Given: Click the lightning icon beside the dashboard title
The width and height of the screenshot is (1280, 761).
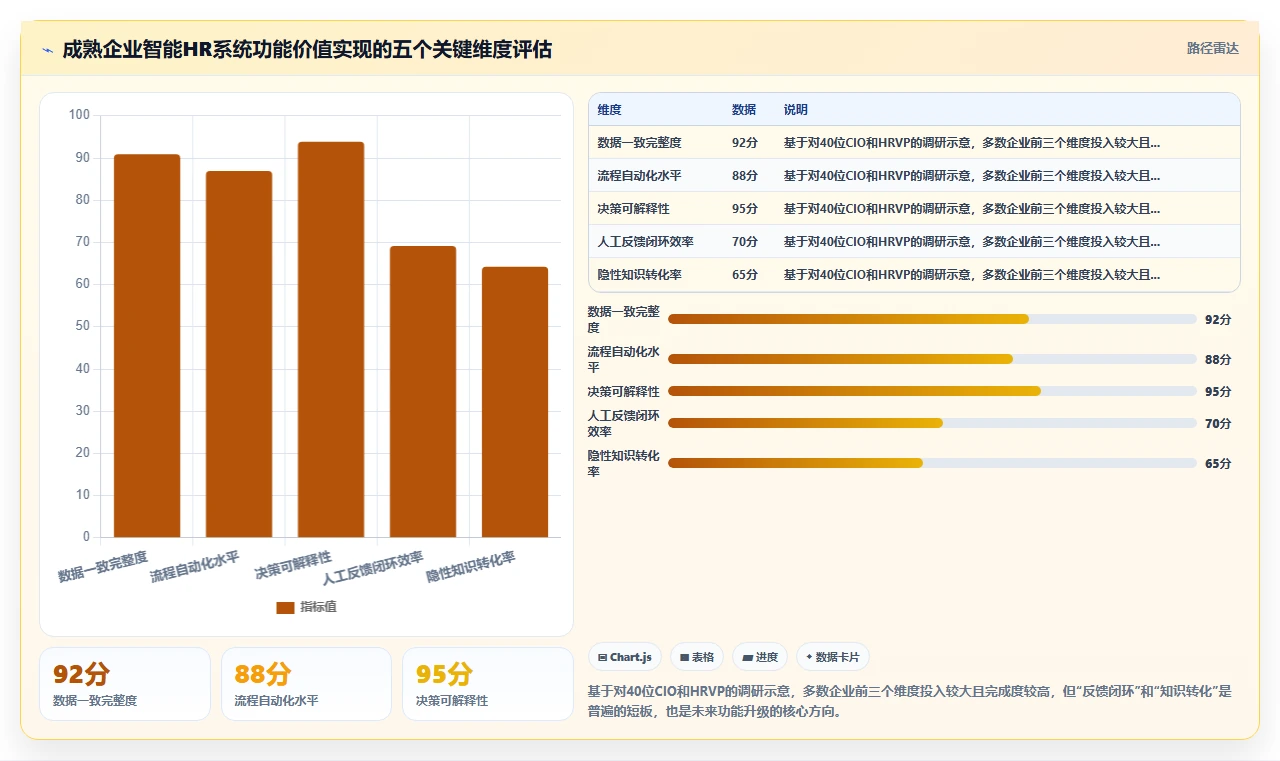Looking at the screenshot, I should pyautogui.click(x=48, y=50).
